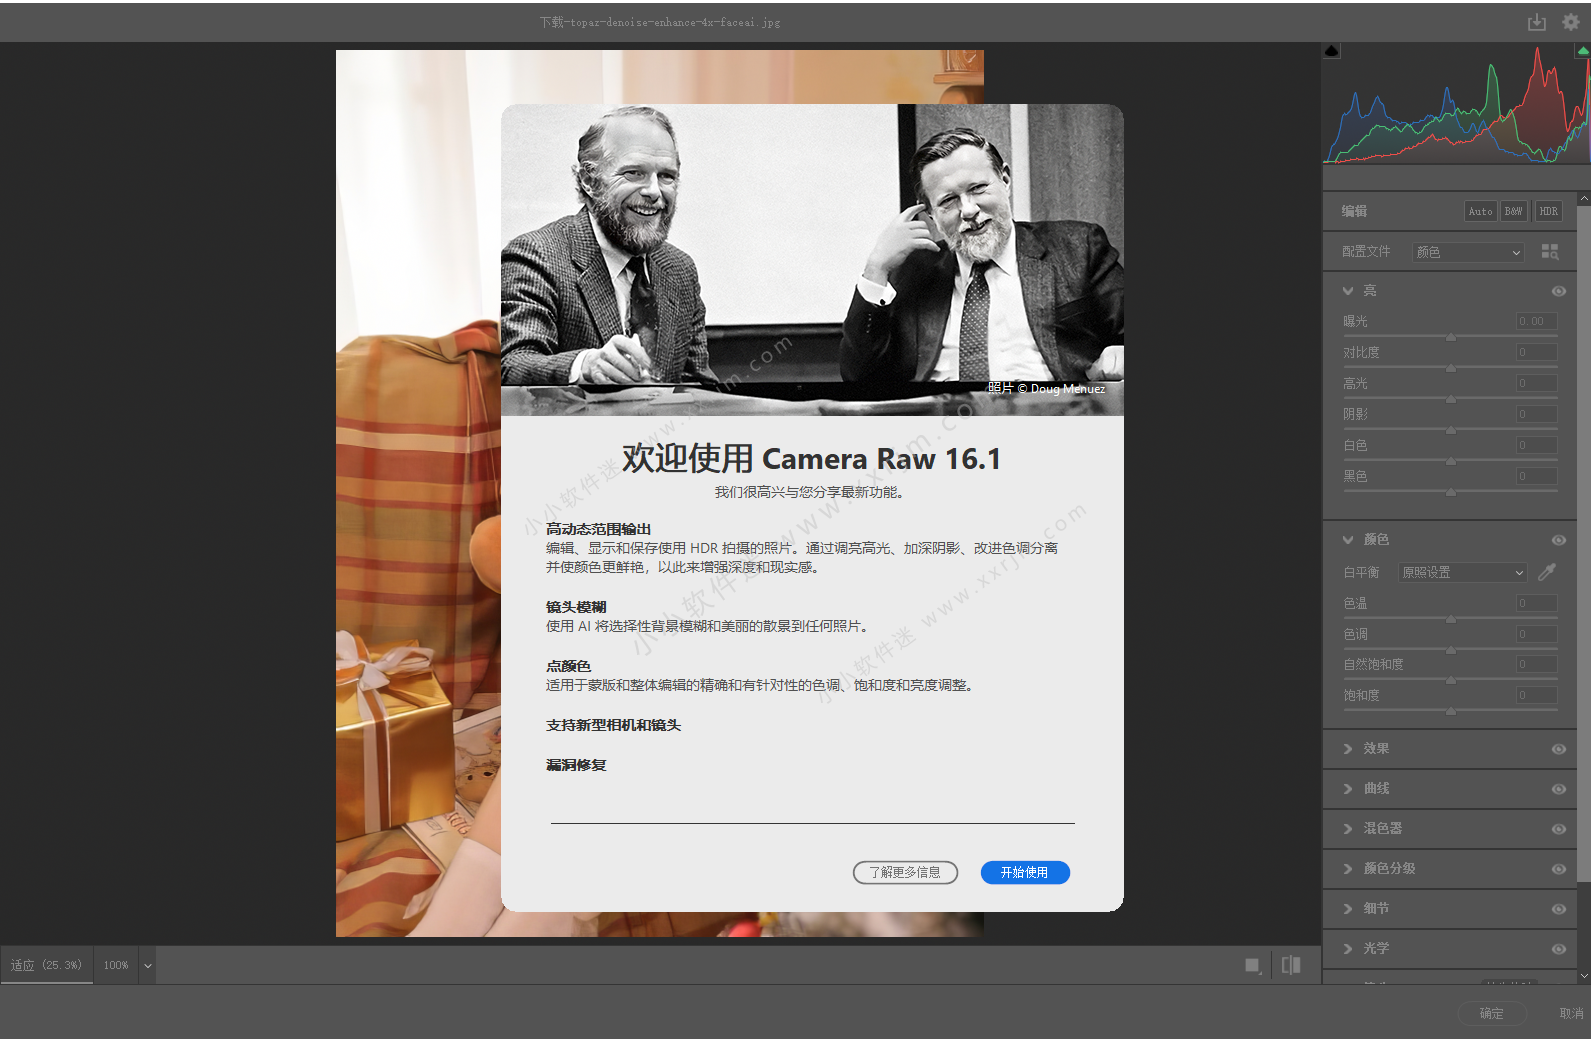The image size is (1591, 1039).
Task: Click the 曝光 exposure slider handle
Action: (x=1451, y=337)
